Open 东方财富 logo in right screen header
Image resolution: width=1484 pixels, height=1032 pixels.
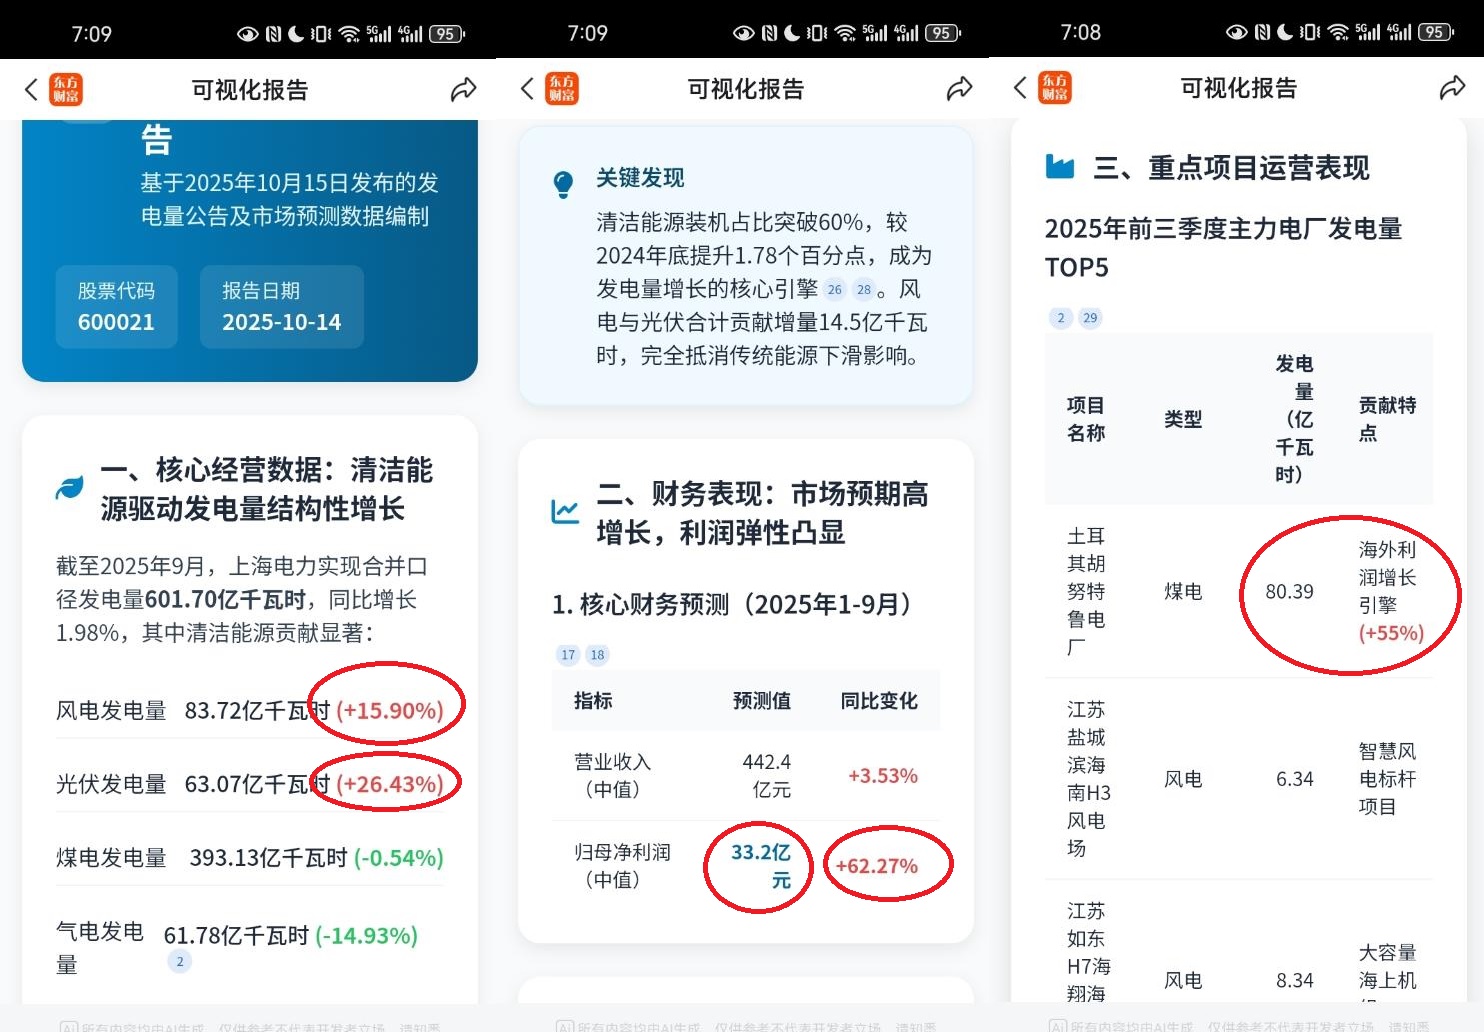[x=1055, y=87]
